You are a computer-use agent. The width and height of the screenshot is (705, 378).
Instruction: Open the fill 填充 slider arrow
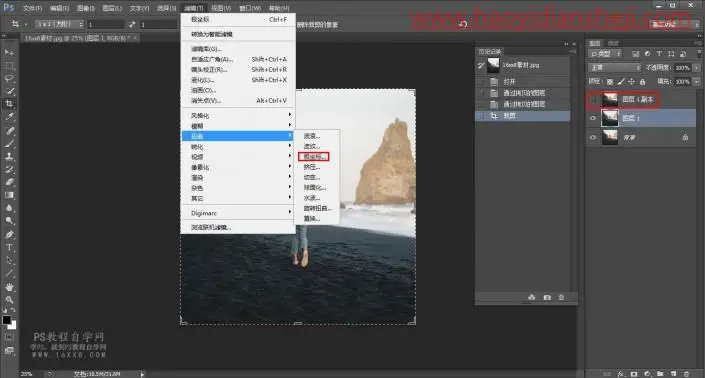[697, 82]
